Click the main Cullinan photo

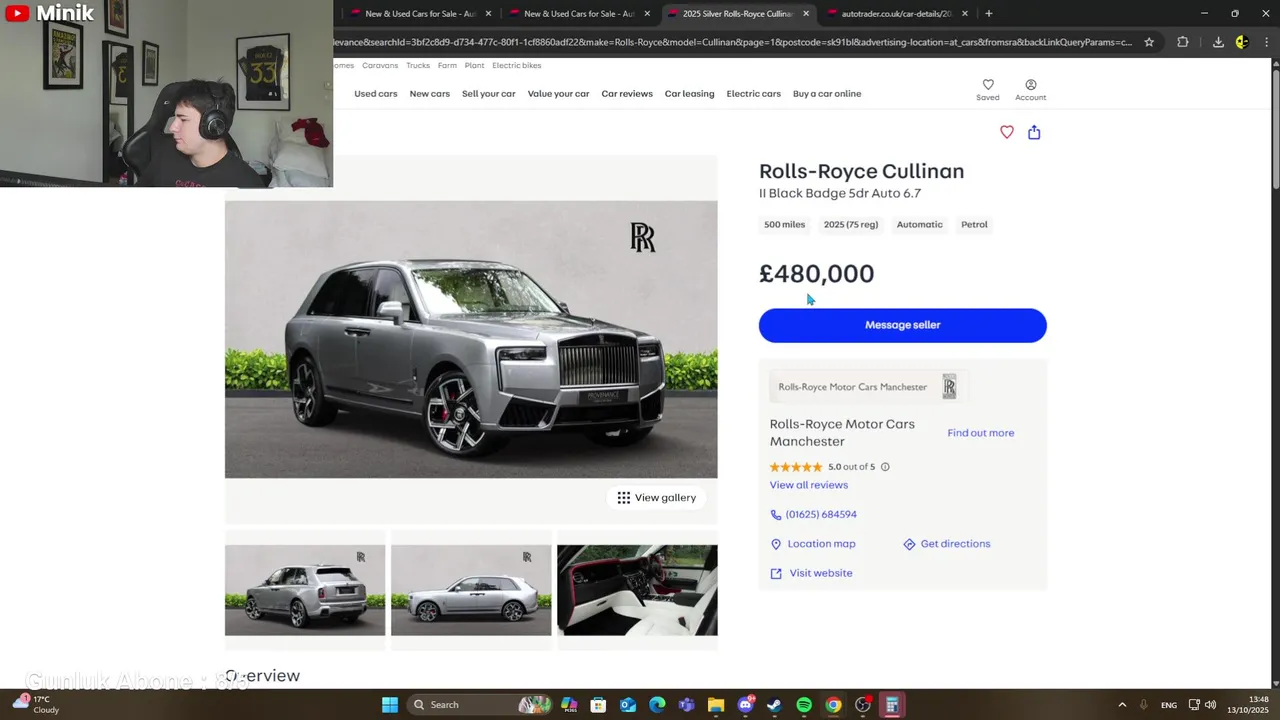click(x=471, y=339)
